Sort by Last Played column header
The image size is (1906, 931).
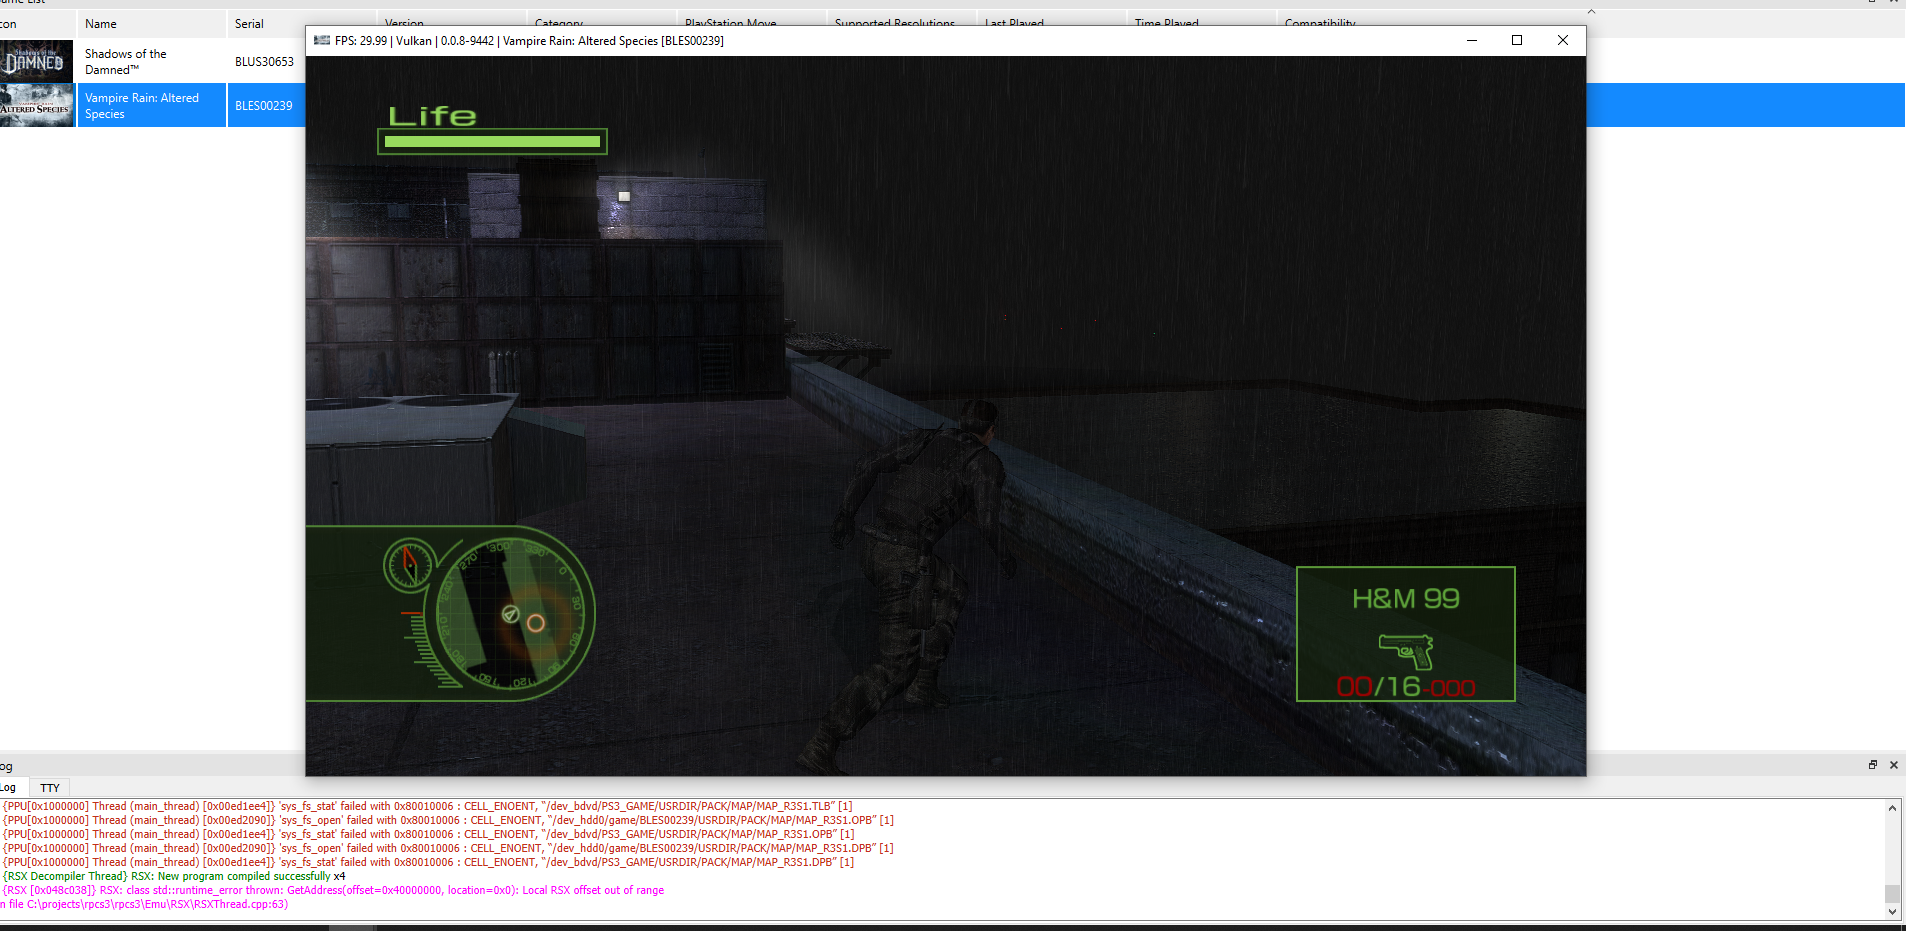[x=1014, y=23]
